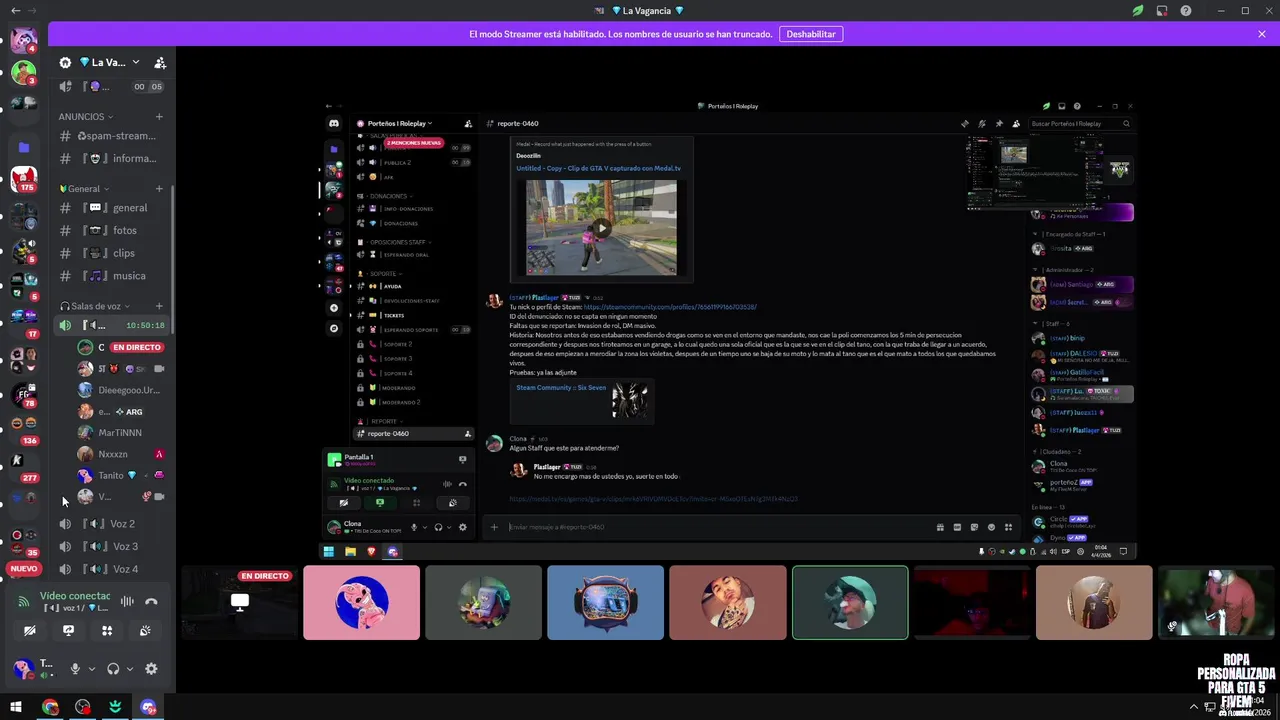Screen dimensions: 1280x720
Task: Add a voice channel with Salas de voz plus
Action: [x=159, y=306]
